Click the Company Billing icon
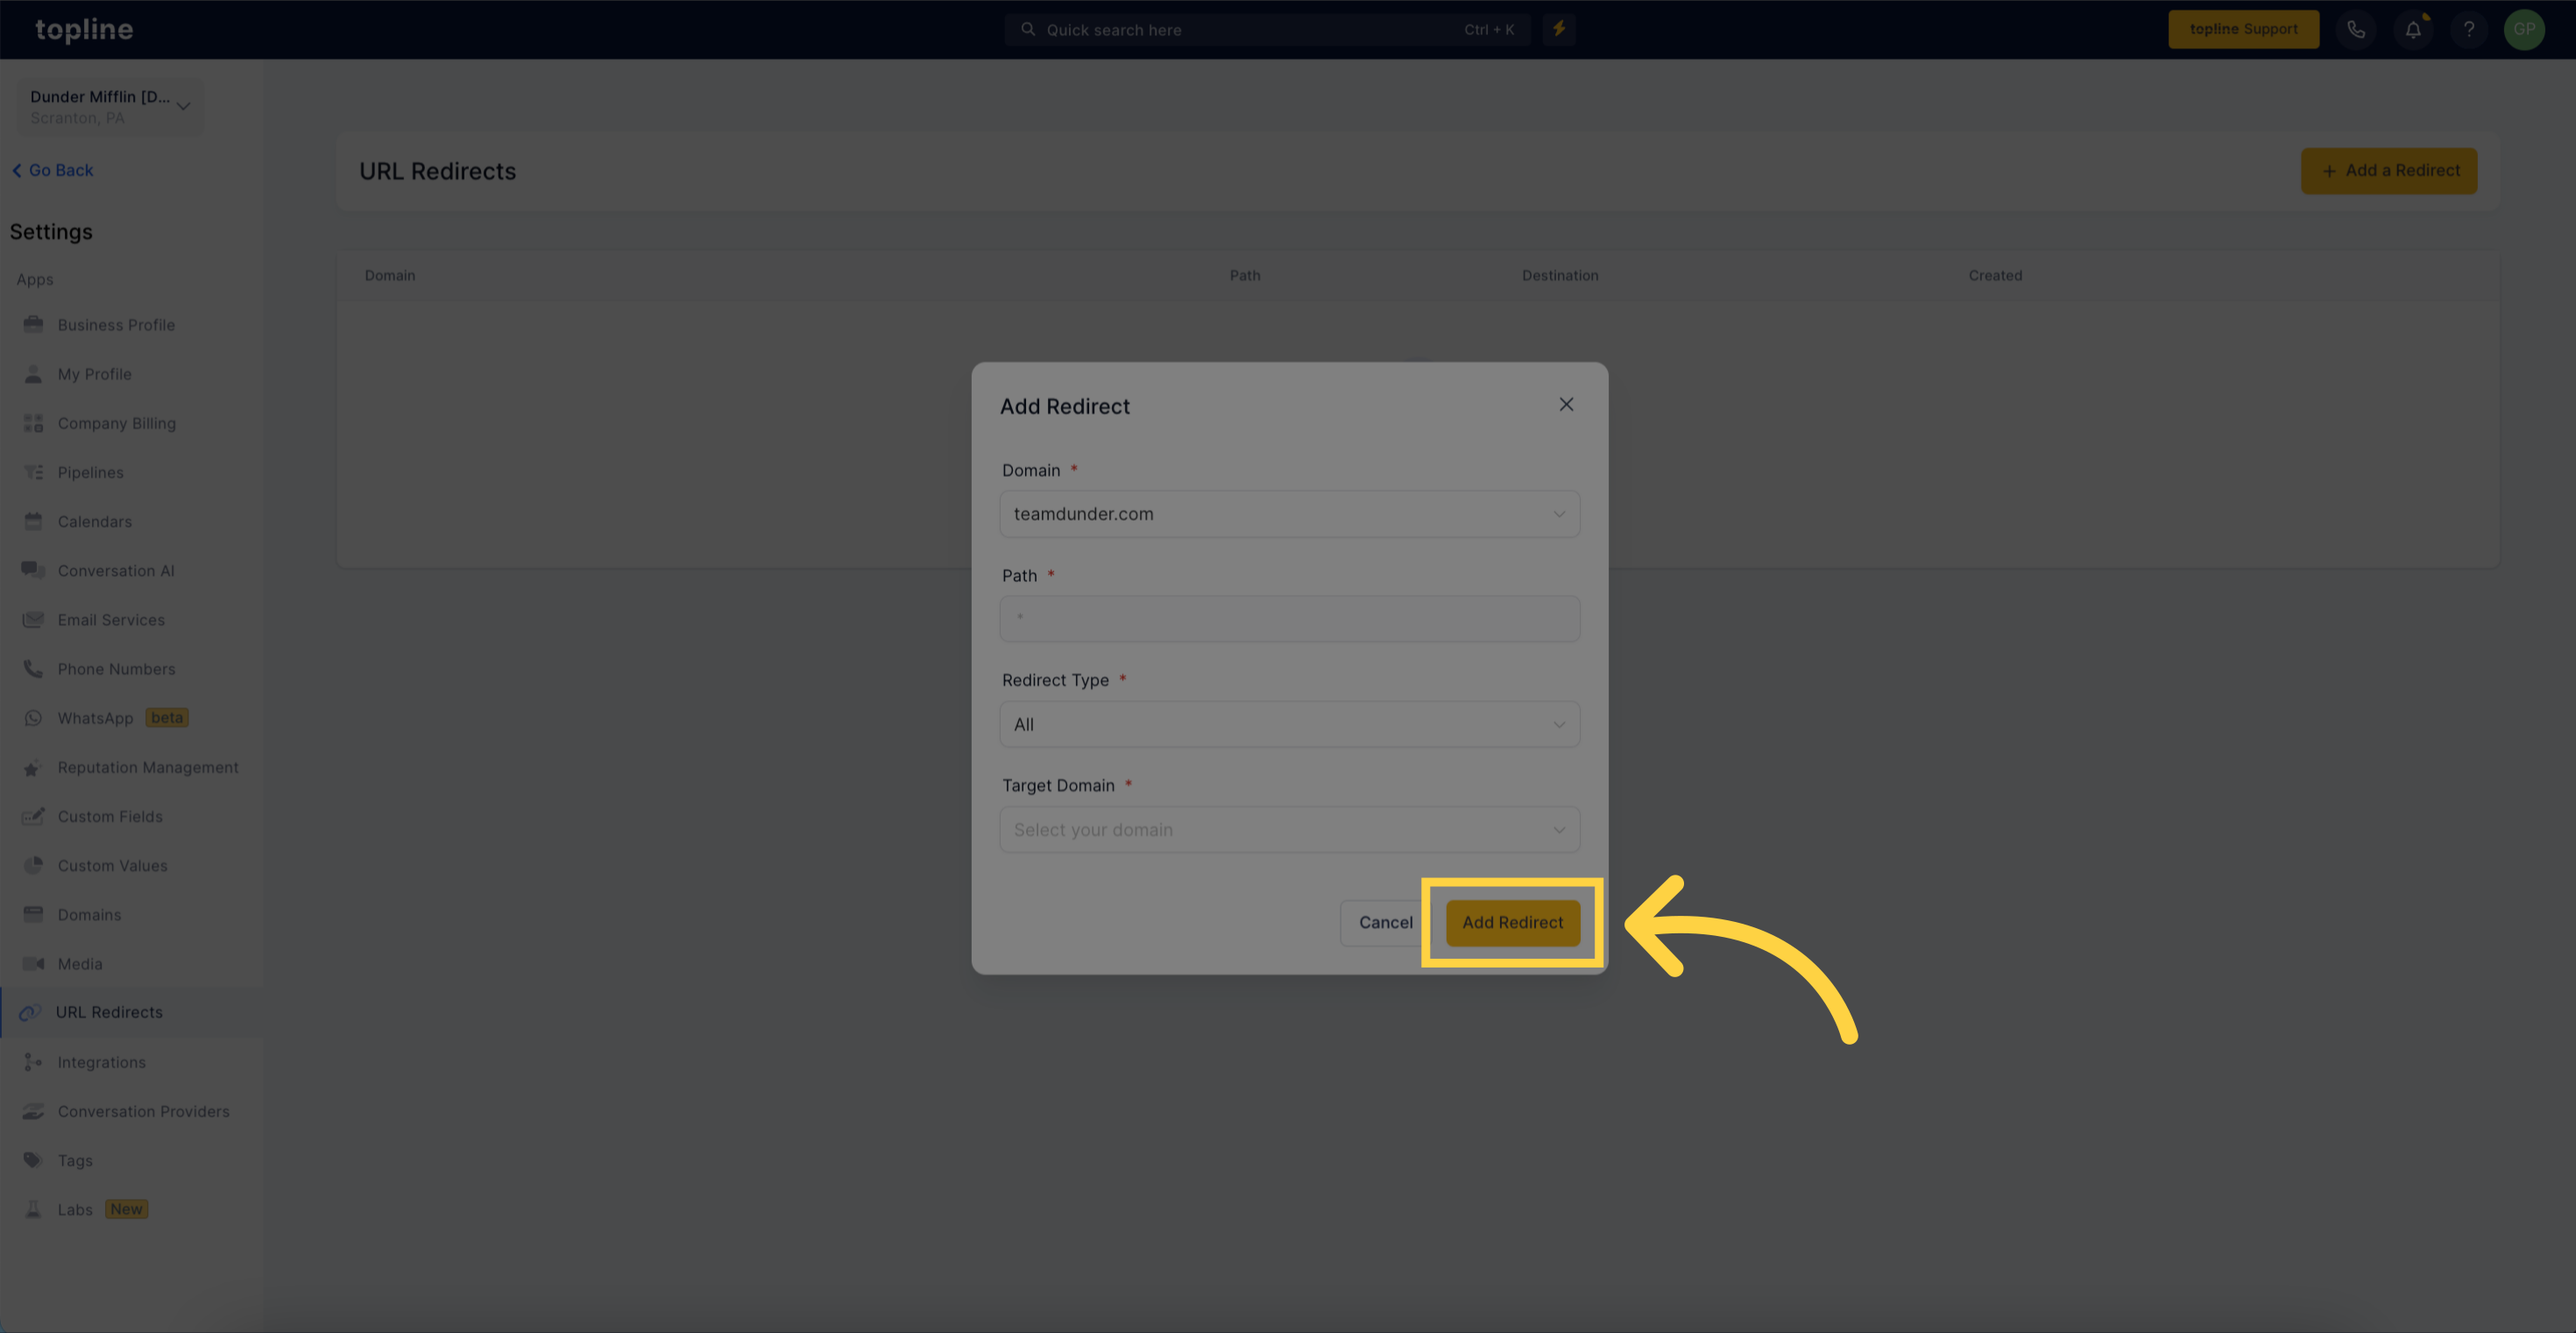Image resolution: width=2576 pixels, height=1333 pixels. pyautogui.click(x=33, y=423)
